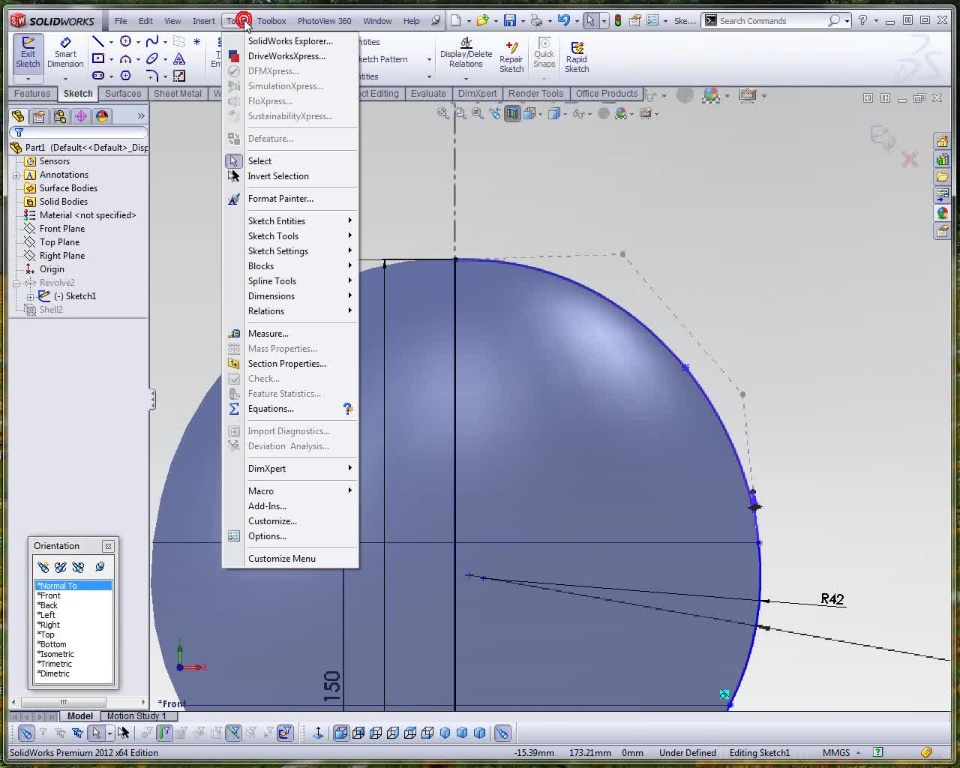Open the PhotoView 360 menu
The width and height of the screenshot is (960, 768).
click(x=324, y=21)
